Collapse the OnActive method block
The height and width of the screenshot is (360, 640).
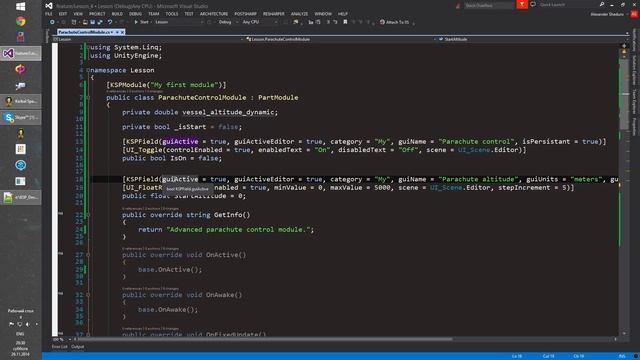pyautogui.click(x=88, y=255)
